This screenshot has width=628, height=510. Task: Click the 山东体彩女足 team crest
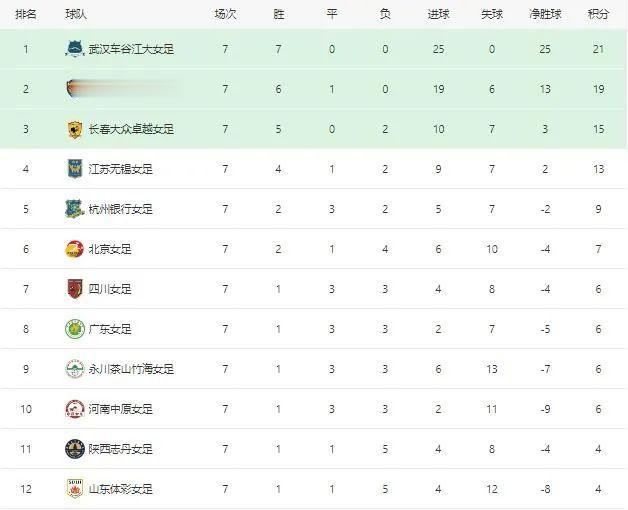(x=75, y=489)
